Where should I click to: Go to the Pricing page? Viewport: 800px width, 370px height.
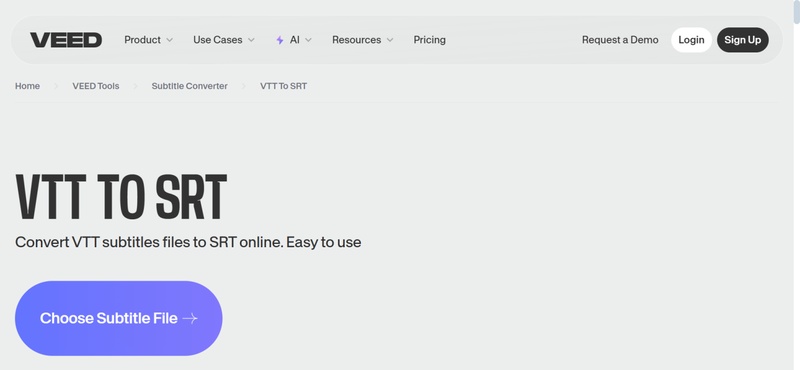click(430, 40)
